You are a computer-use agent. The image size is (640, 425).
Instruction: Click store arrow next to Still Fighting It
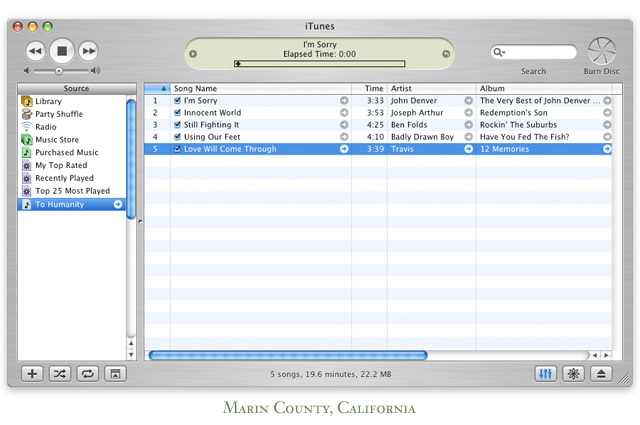(x=344, y=125)
